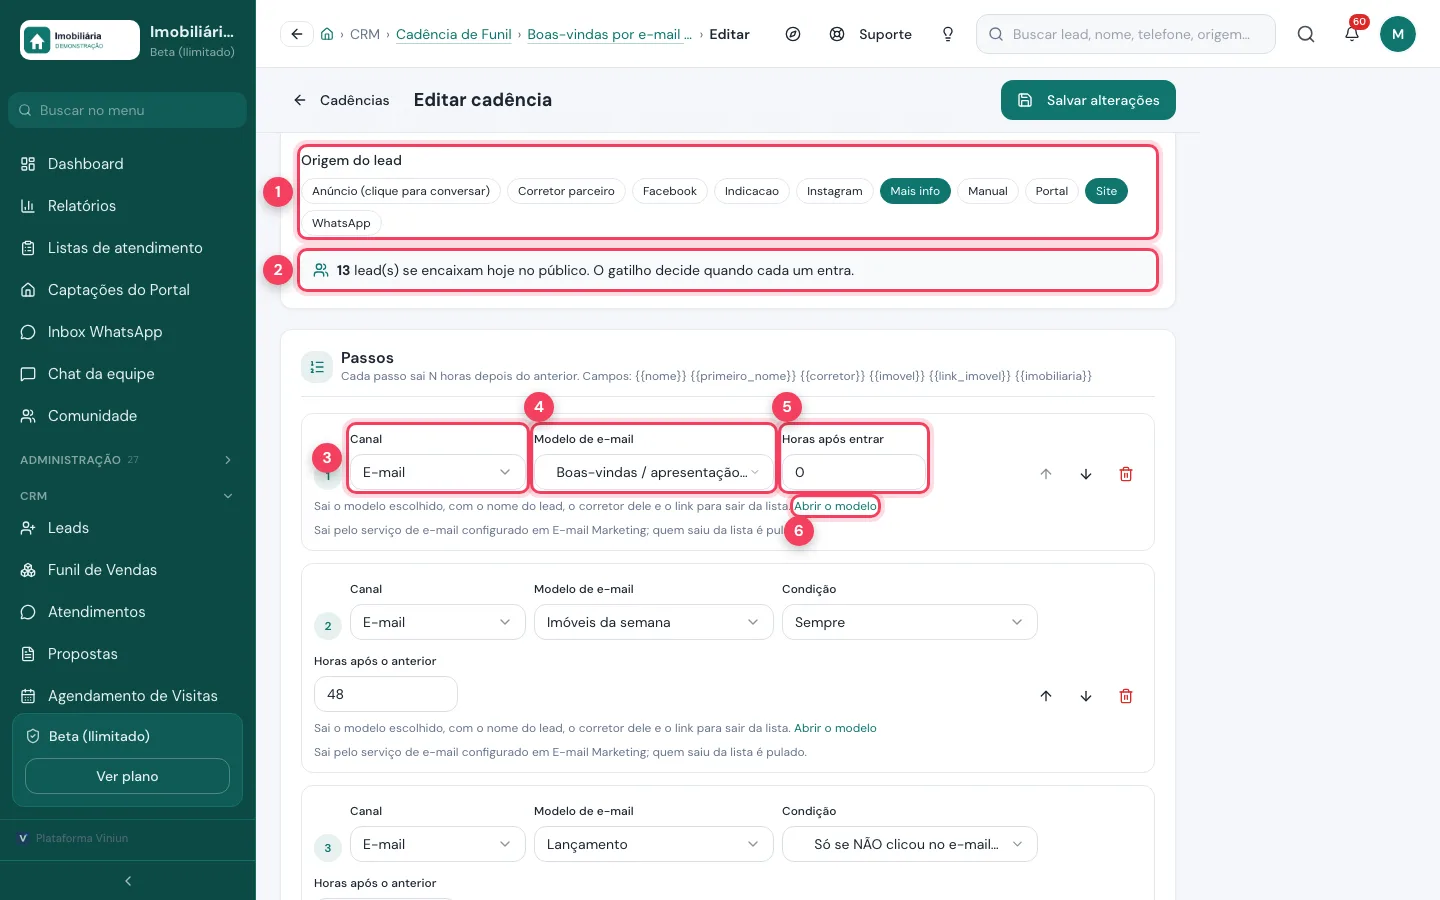Viewport: 1440px width, 900px height.
Task: Toggle Instagram origin chip
Action: click(x=834, y=191)
